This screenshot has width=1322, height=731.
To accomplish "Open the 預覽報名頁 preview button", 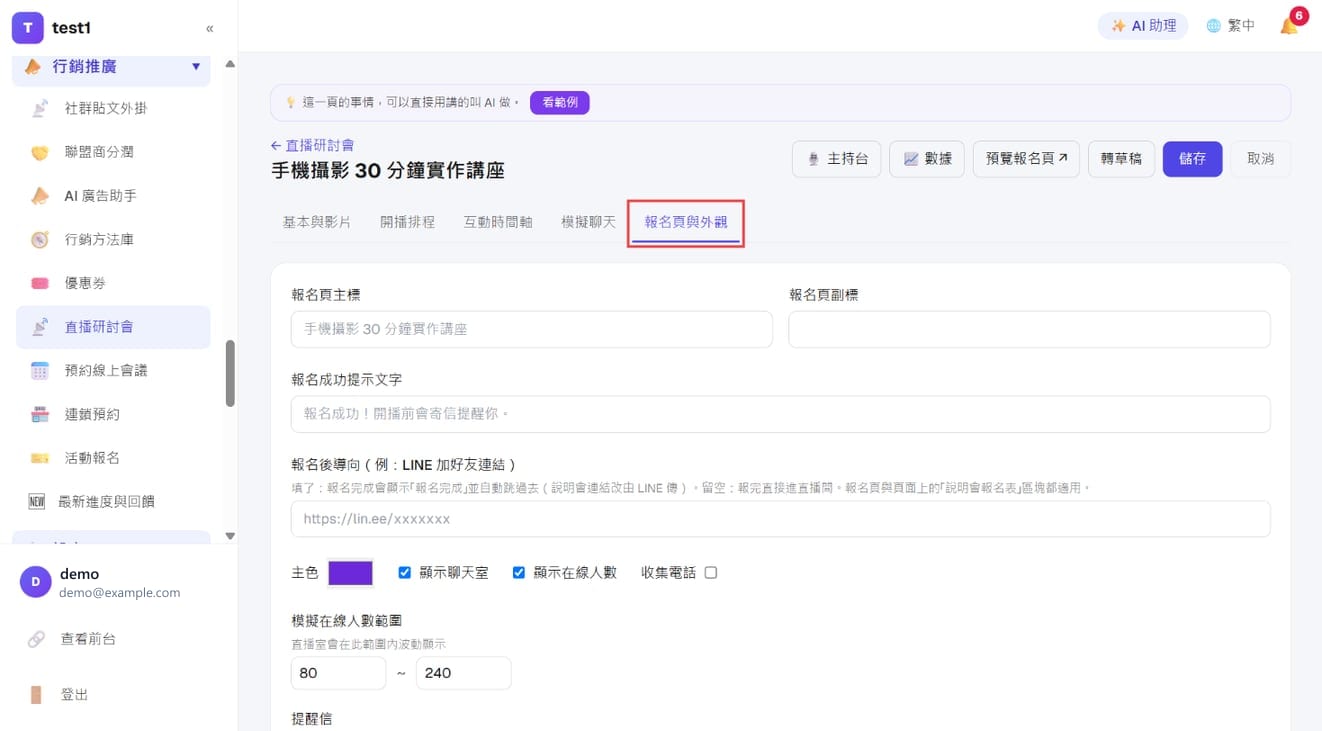I will (1026, 159).
